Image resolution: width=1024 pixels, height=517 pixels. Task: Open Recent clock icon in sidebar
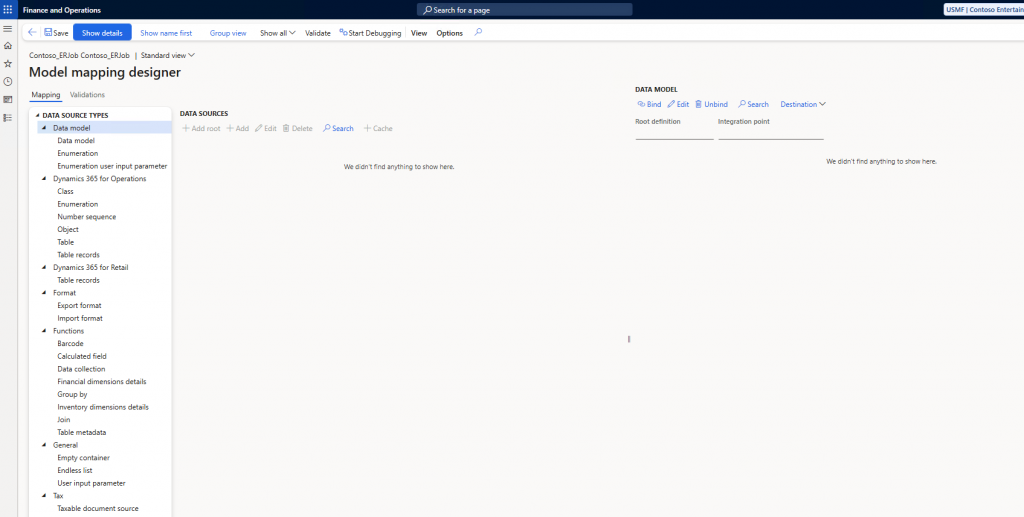click(x=8, y=81)
